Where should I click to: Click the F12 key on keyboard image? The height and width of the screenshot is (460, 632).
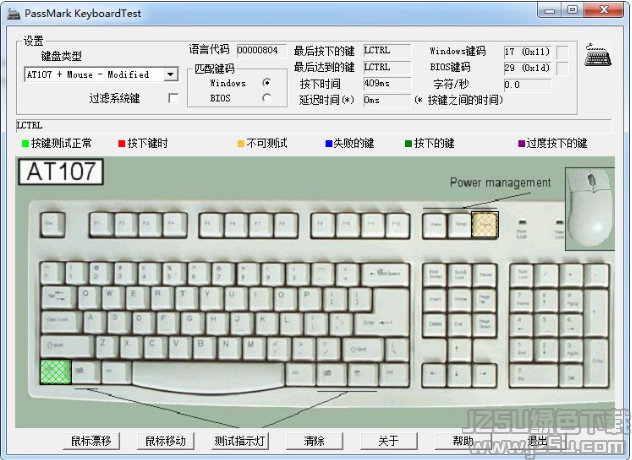click(x=397, y=224)
